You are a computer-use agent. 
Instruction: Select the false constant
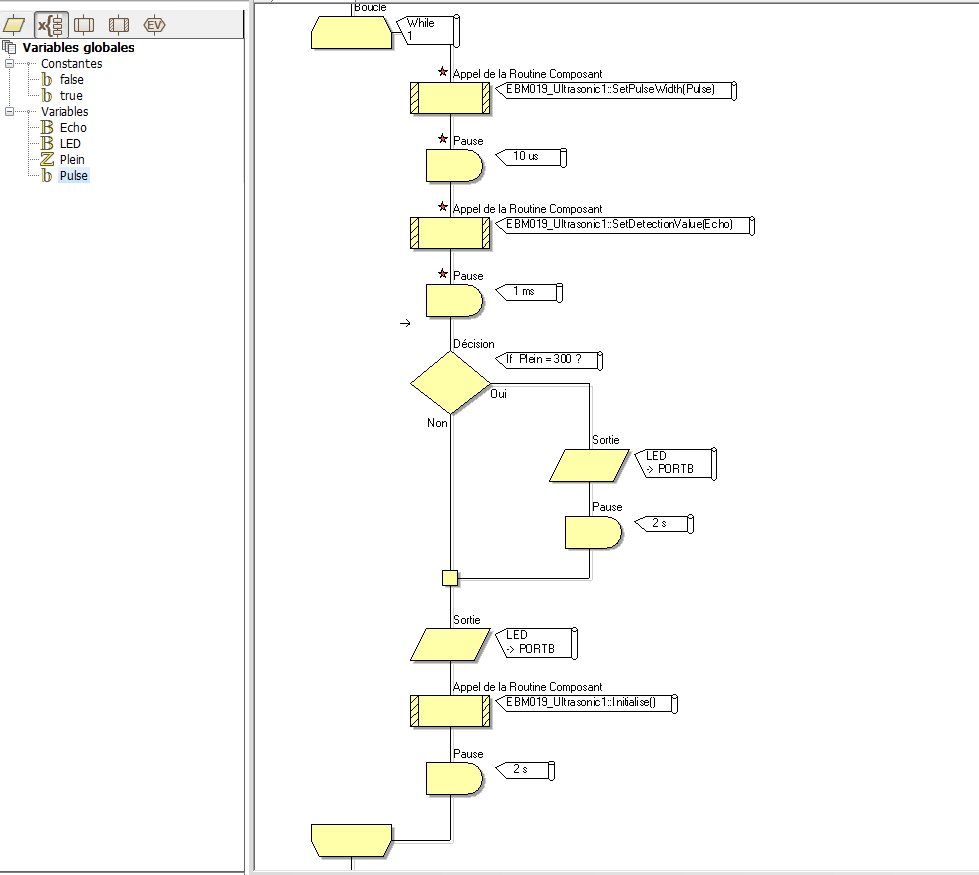pos(71,80)
